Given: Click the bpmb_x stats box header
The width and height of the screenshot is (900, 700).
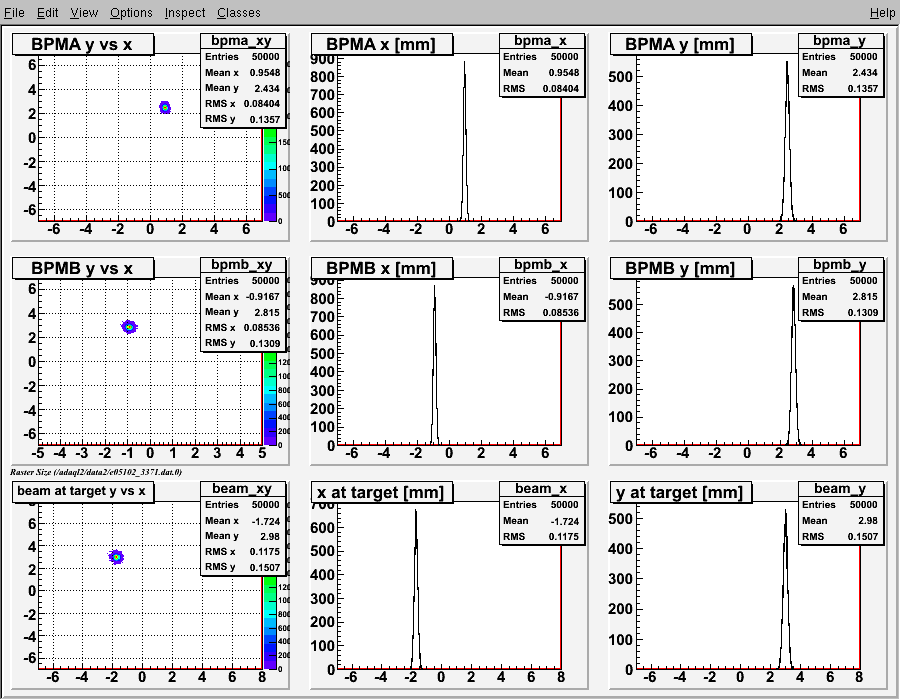Looking at the screenshot, I should pyautogui.click(x=541, y=265).
